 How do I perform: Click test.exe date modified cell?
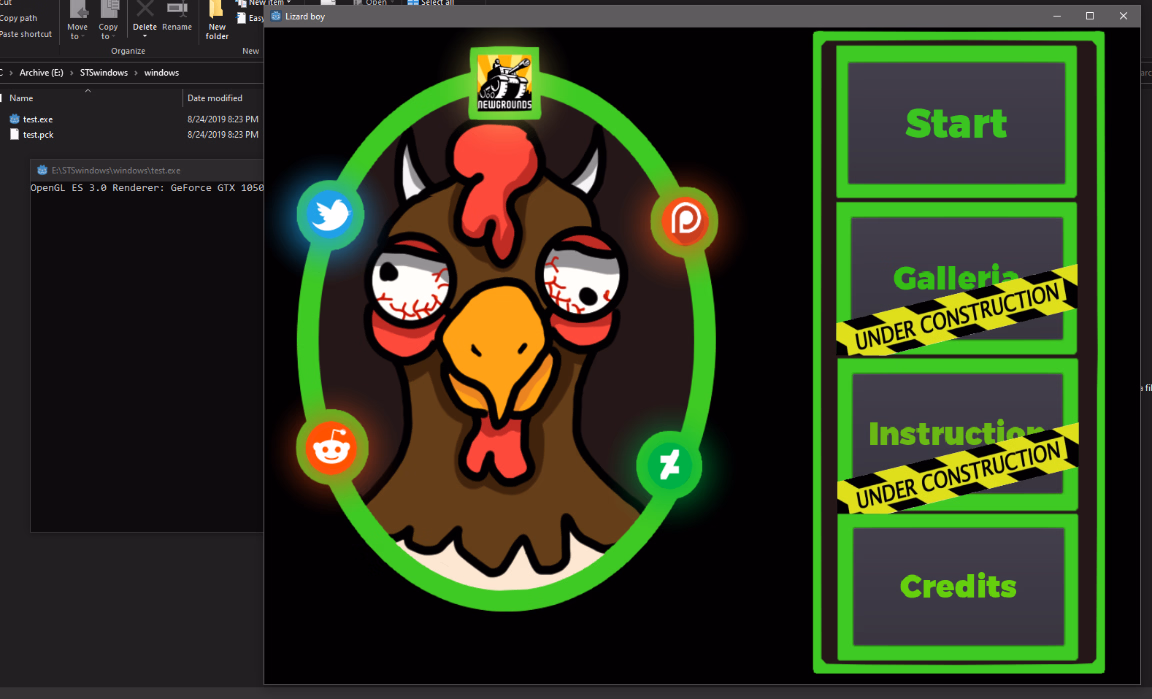(x=223, y=119)
